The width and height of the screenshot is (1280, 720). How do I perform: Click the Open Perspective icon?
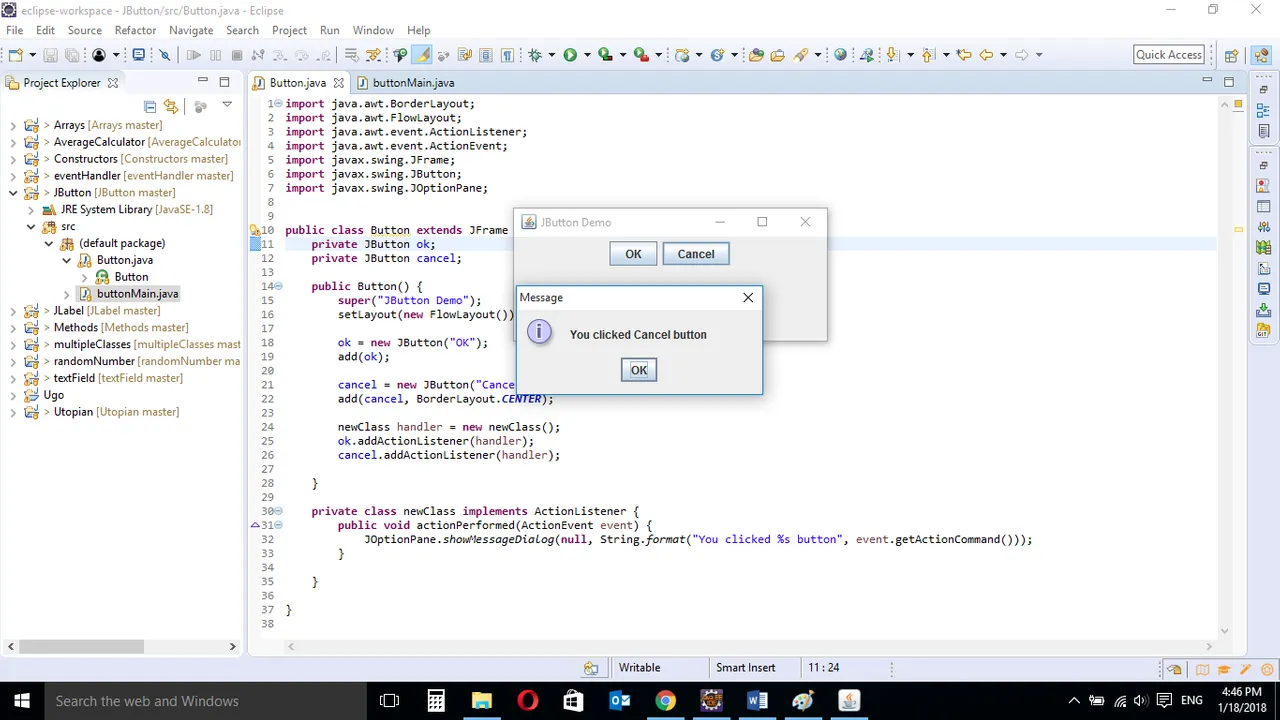pyautogui.click(x=1231, y=55)
